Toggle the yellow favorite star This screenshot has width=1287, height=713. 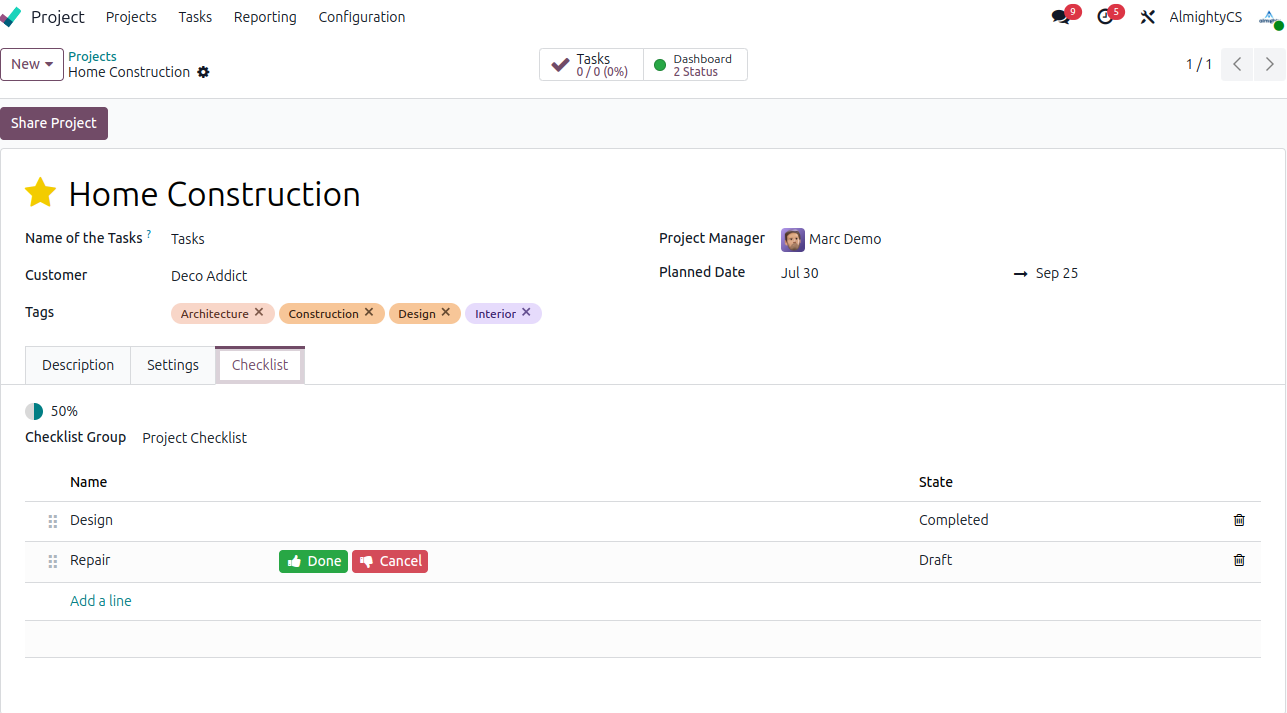coord(40,193)
